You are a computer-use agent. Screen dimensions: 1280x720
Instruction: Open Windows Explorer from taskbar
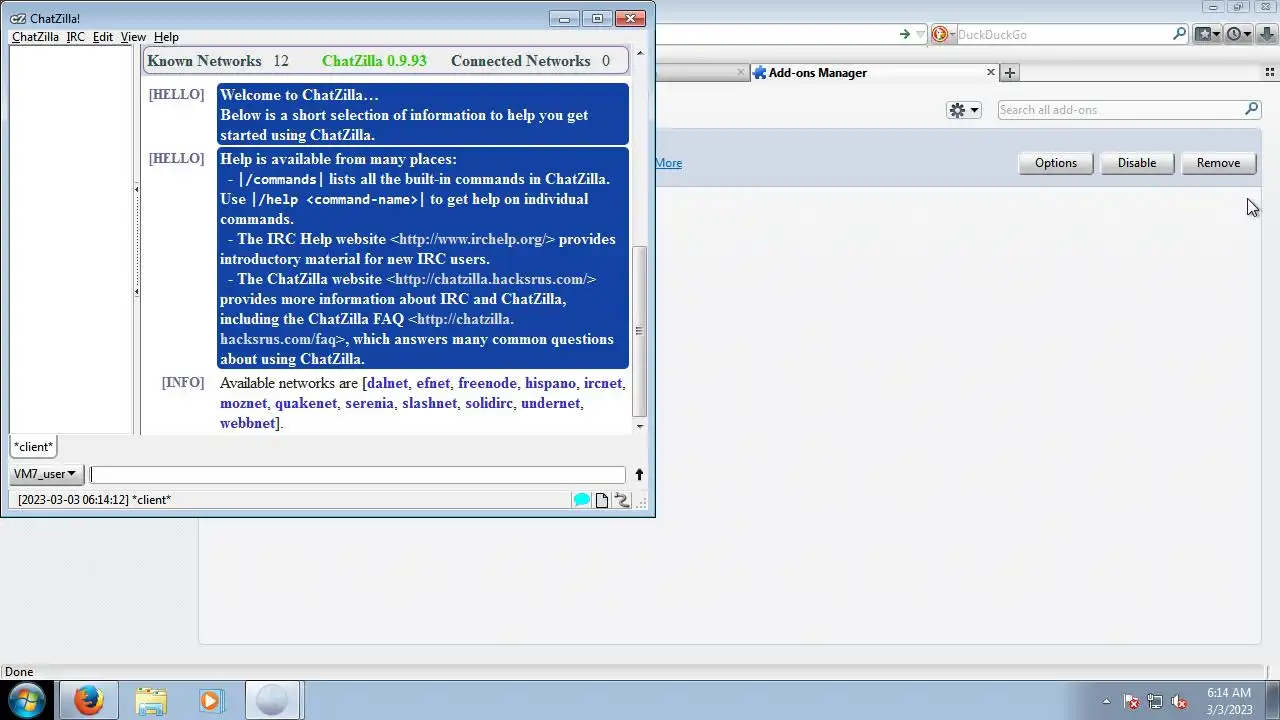coord(151,700)
